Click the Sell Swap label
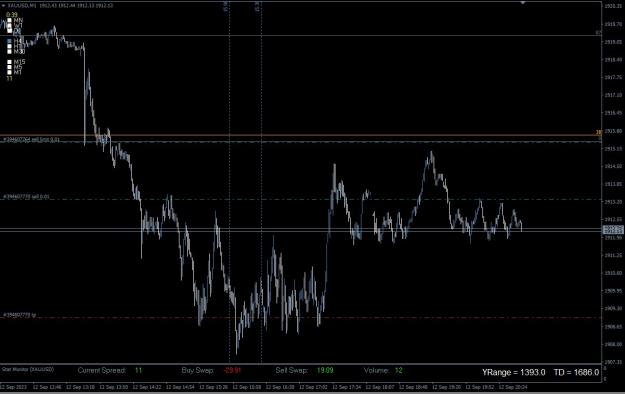The height and width of the screenshot is (394, 625). tap(291, 370)
